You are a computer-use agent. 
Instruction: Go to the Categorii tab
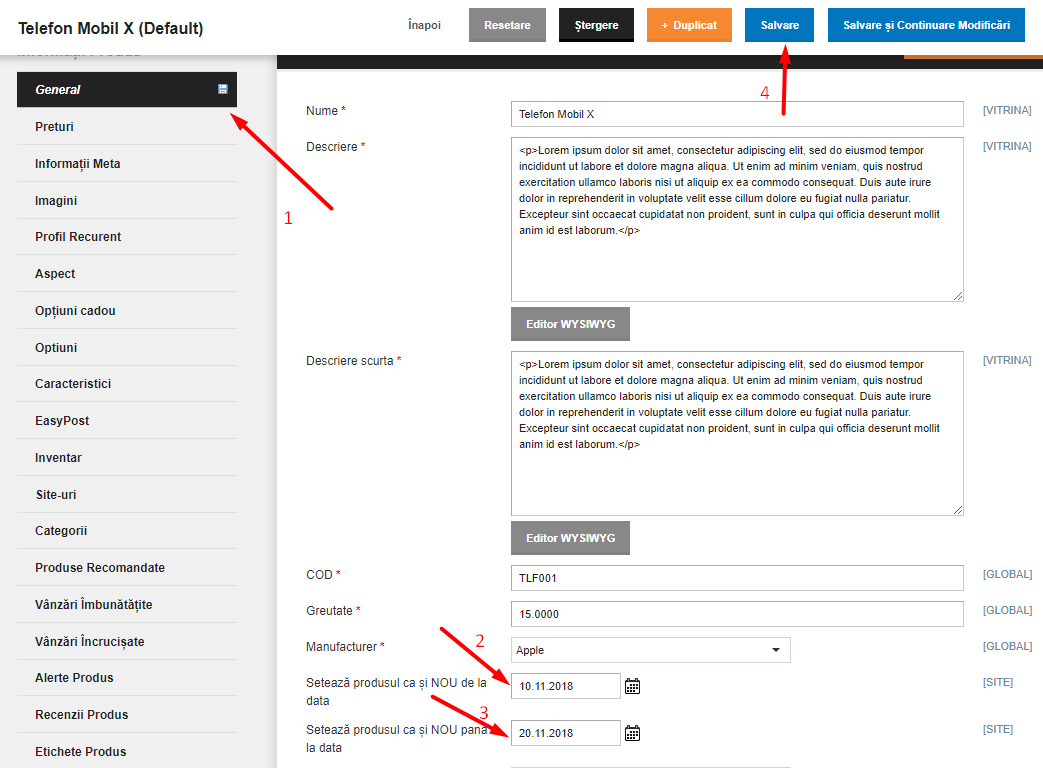126,531
